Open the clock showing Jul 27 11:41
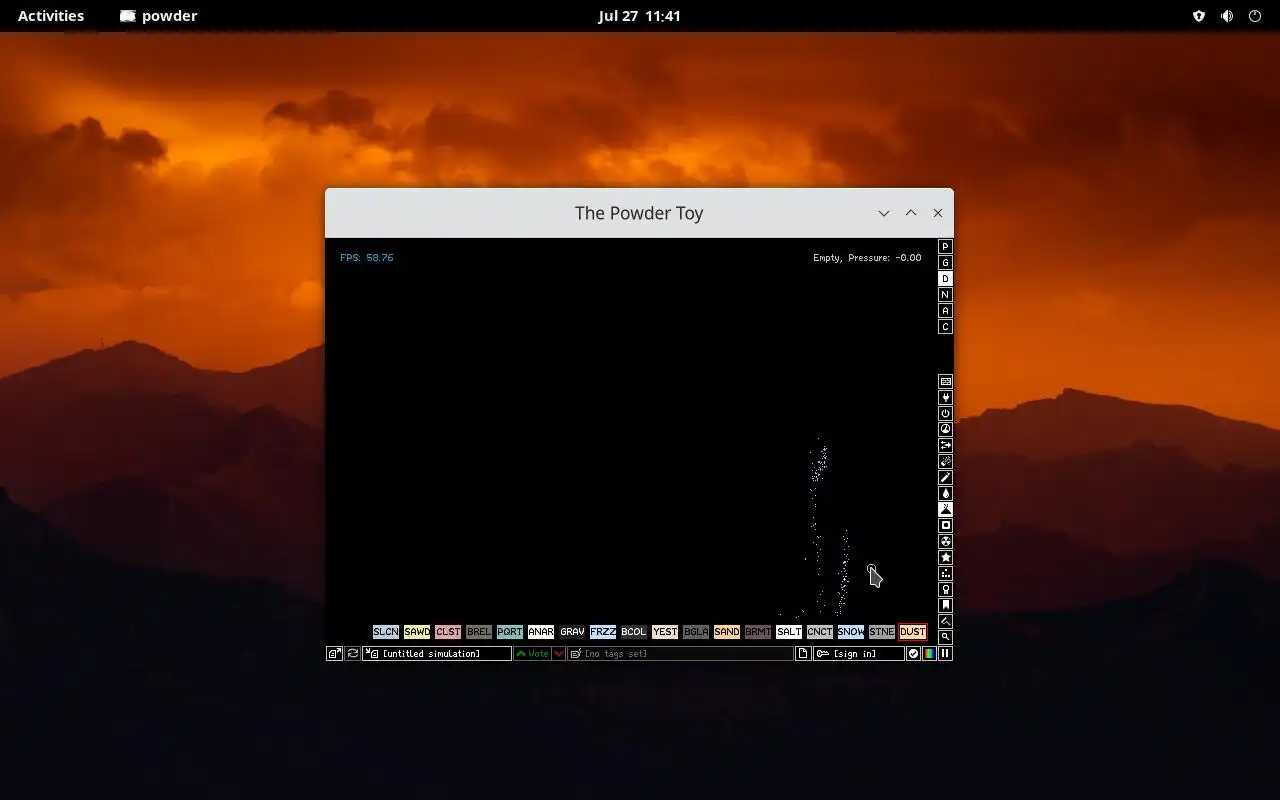Screen dimensions: 1280x800 (x=640, y=16)
